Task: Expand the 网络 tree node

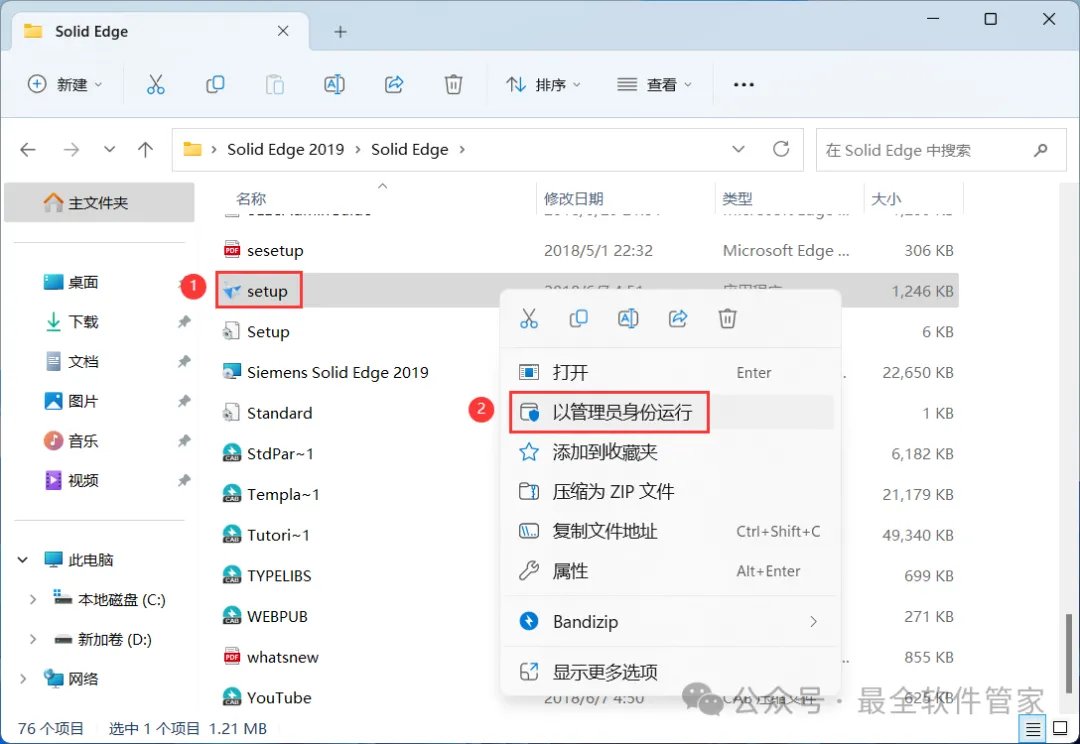Action: click(23, 679)
